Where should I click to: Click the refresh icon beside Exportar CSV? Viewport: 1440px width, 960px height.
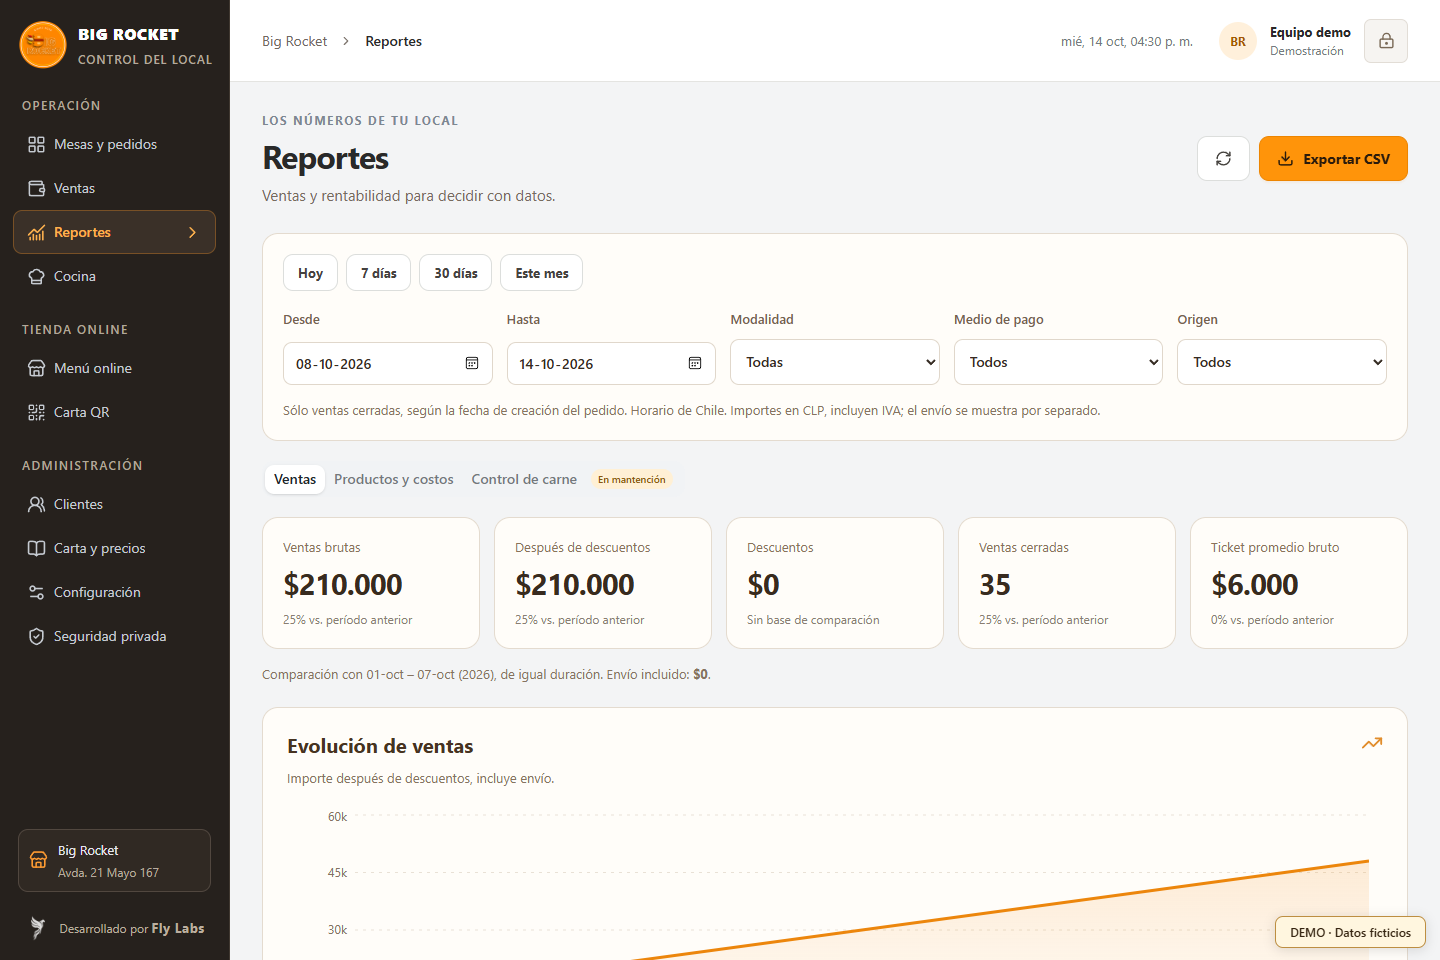coord(1223,159)
